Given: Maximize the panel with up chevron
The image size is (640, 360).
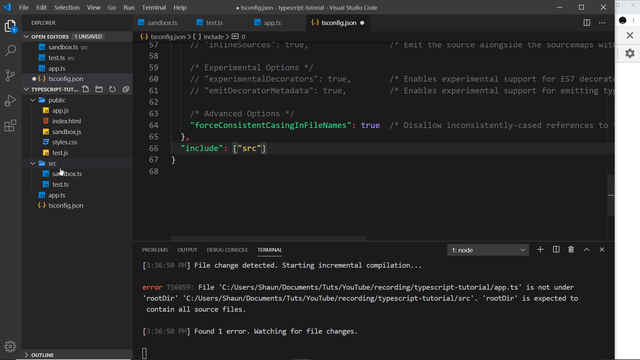Looking at the screenshot, I should click(x=587, y=249).
